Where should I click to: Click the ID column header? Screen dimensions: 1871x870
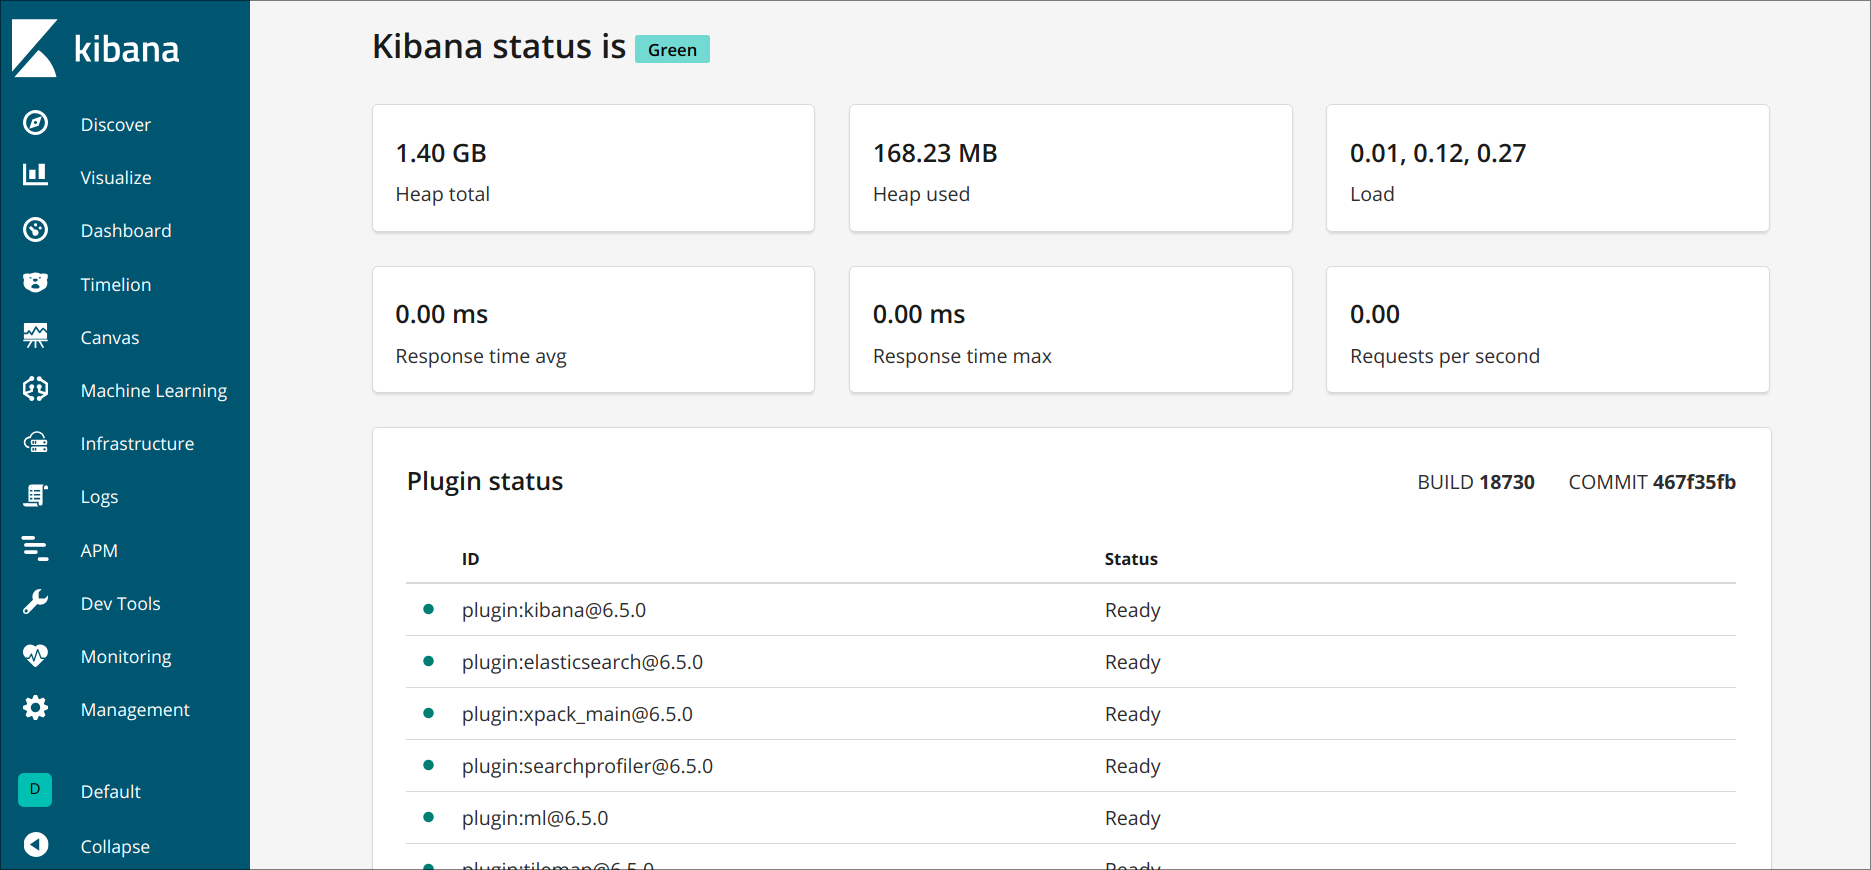coord(470,559)
